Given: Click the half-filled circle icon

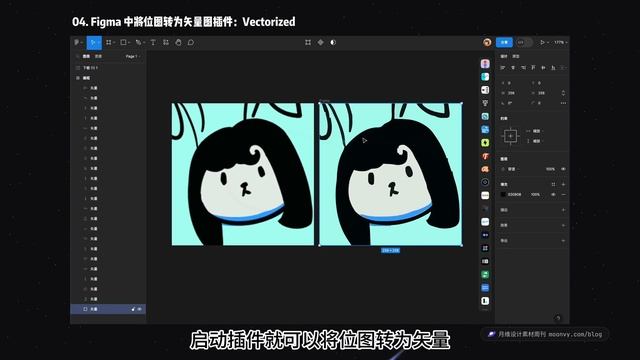Looking at the screenshot, I should tap(333, 42).
